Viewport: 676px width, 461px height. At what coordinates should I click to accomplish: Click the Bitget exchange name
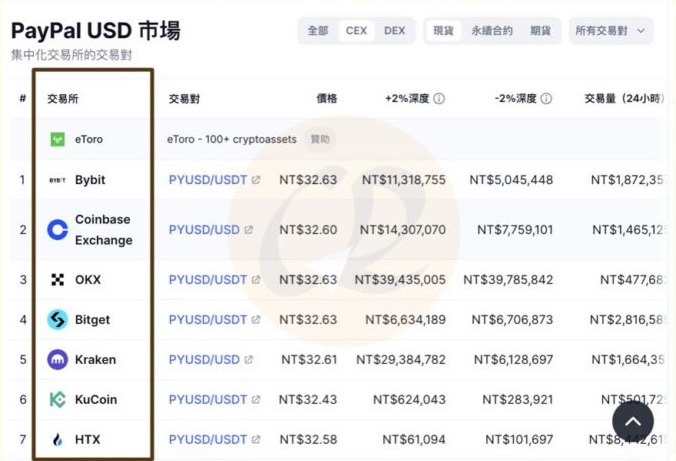[x=92, y=320]
